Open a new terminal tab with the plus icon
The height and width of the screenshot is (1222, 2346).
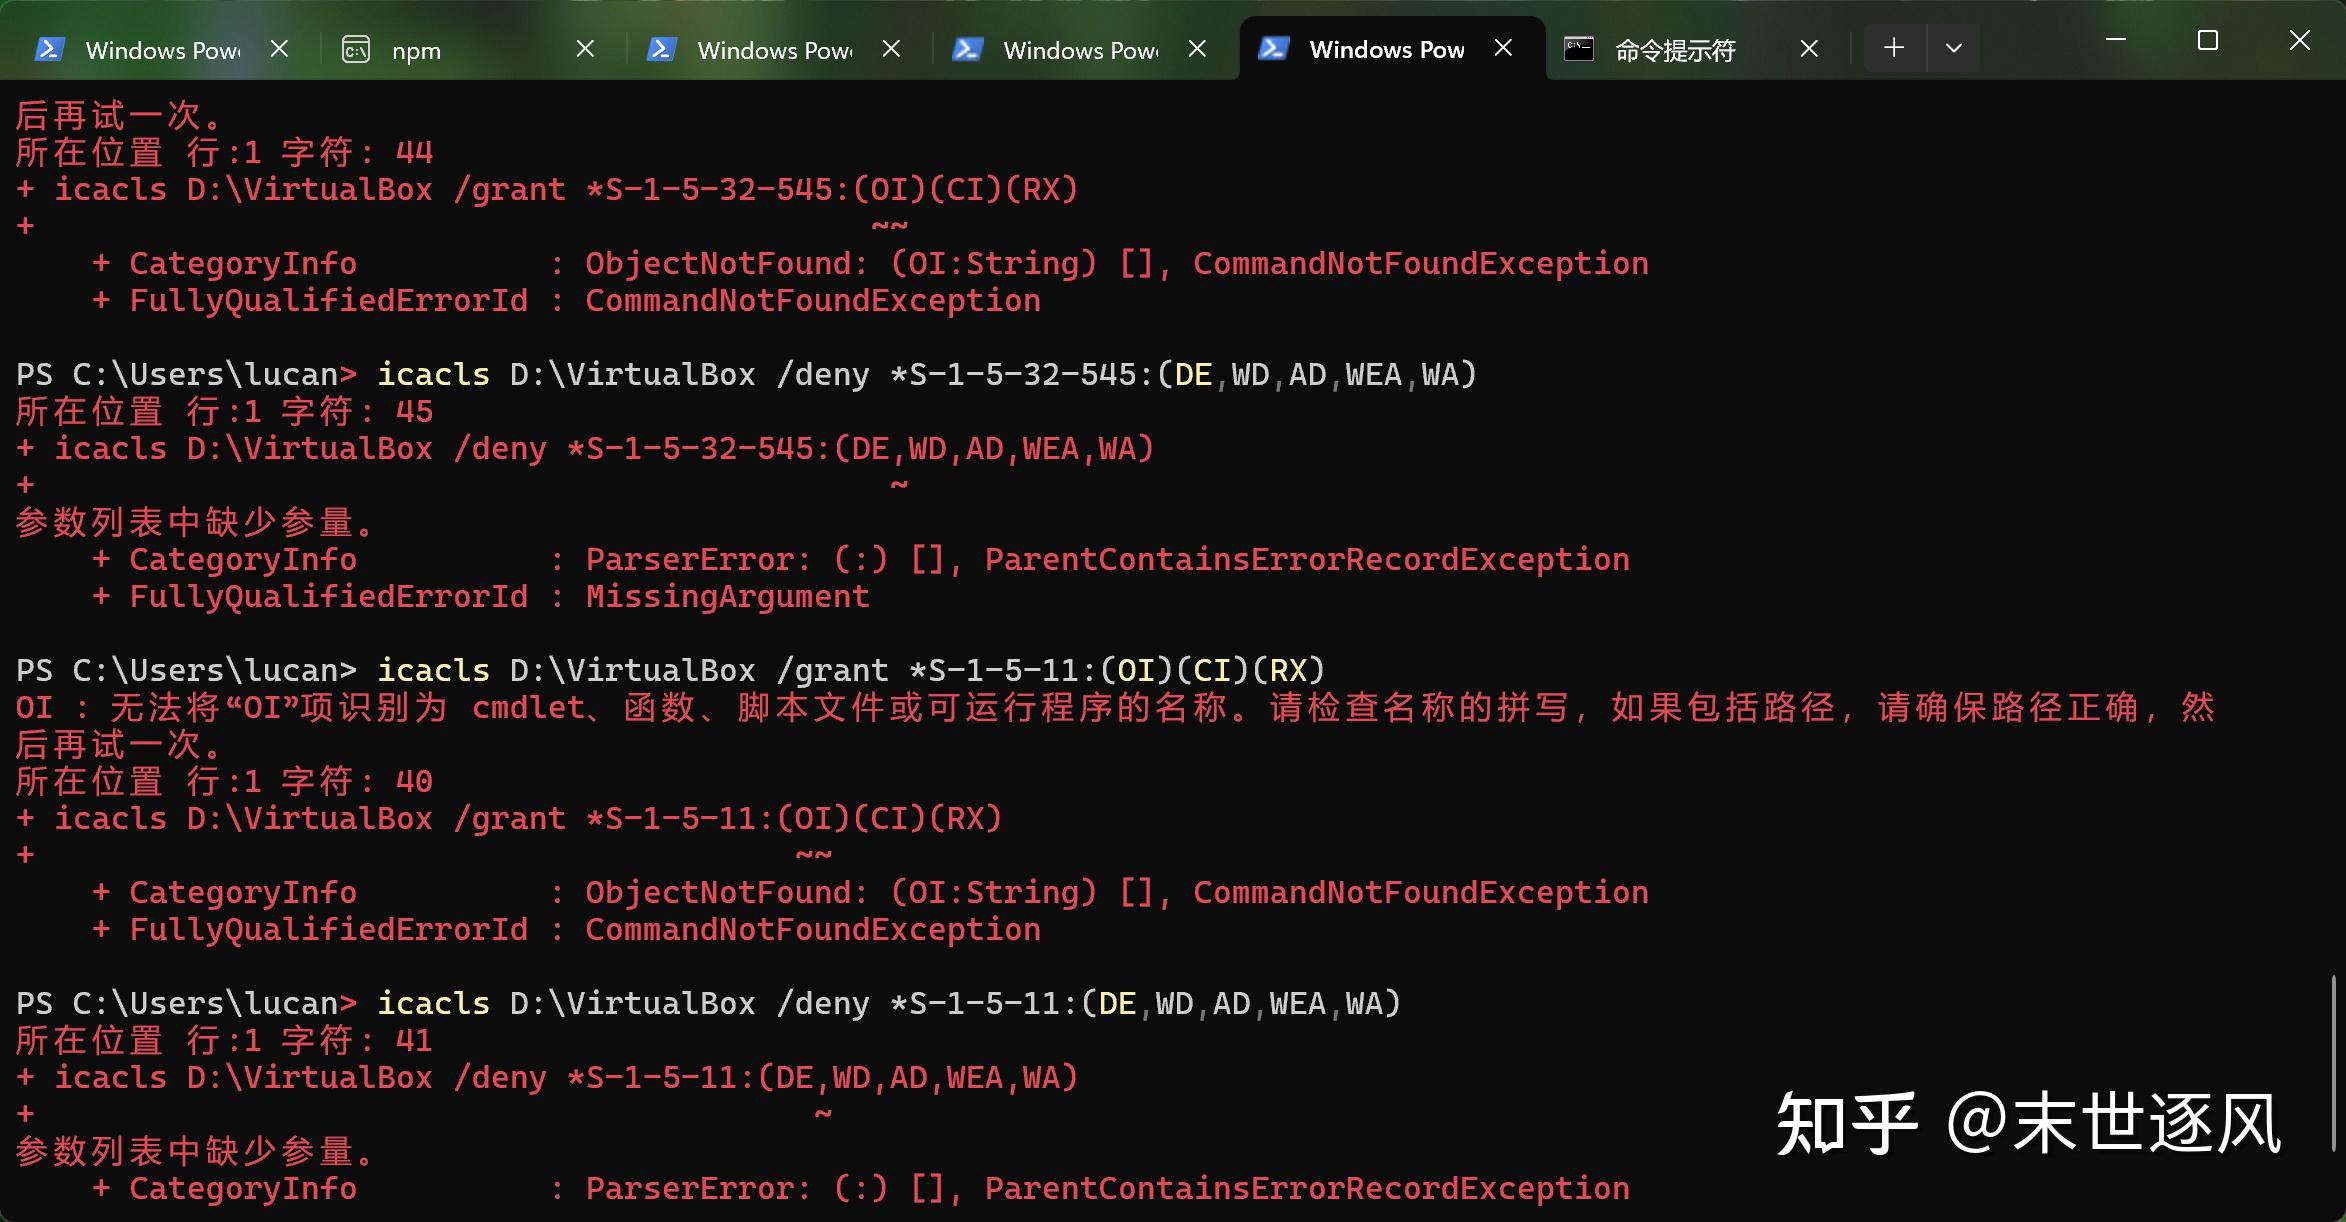(x=1893, y=47)
